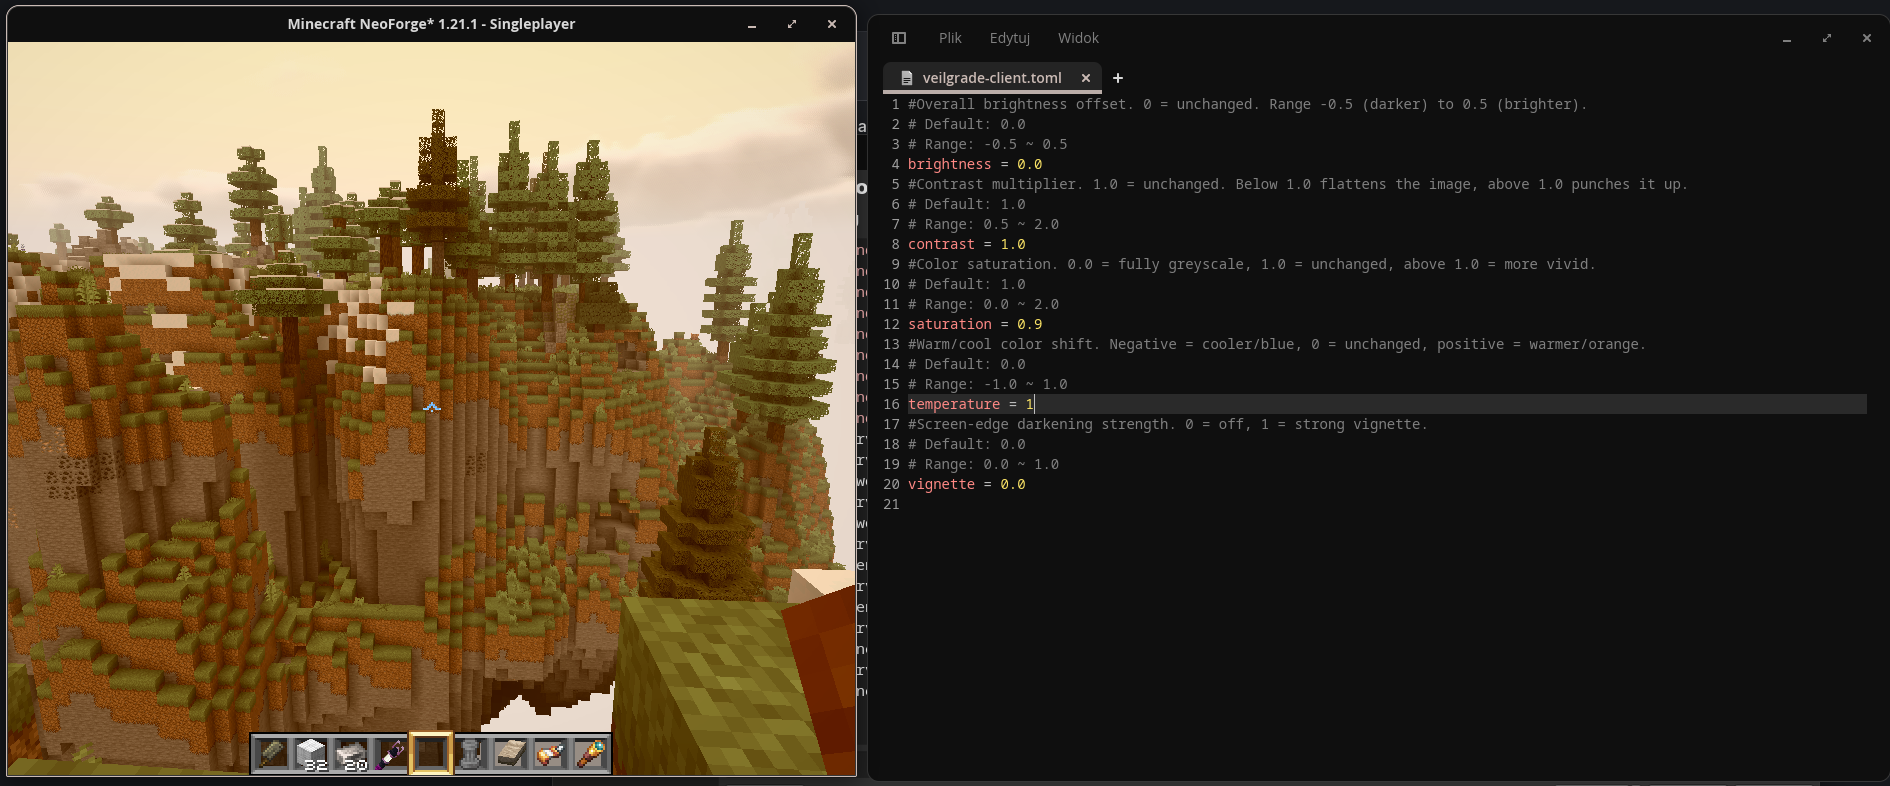Click the "temperature" key on line 16
This screenshot has height=786, width=1890.
954,404
